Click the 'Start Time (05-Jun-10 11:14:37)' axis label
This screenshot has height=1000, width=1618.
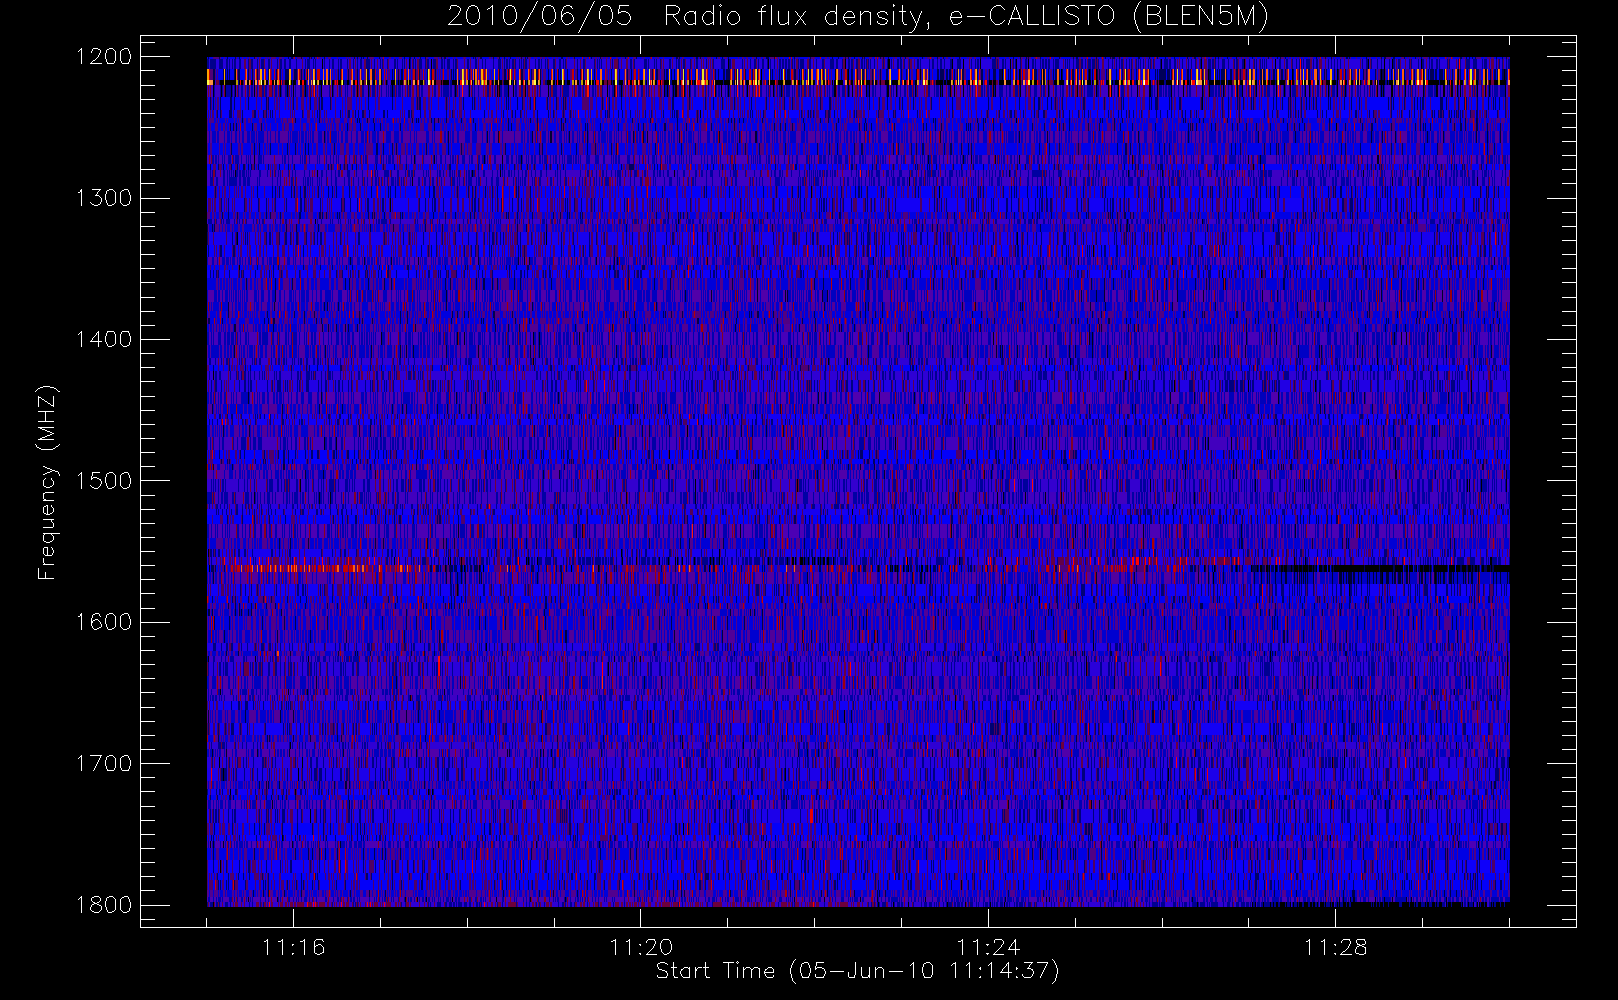click(x=857, y=971)
